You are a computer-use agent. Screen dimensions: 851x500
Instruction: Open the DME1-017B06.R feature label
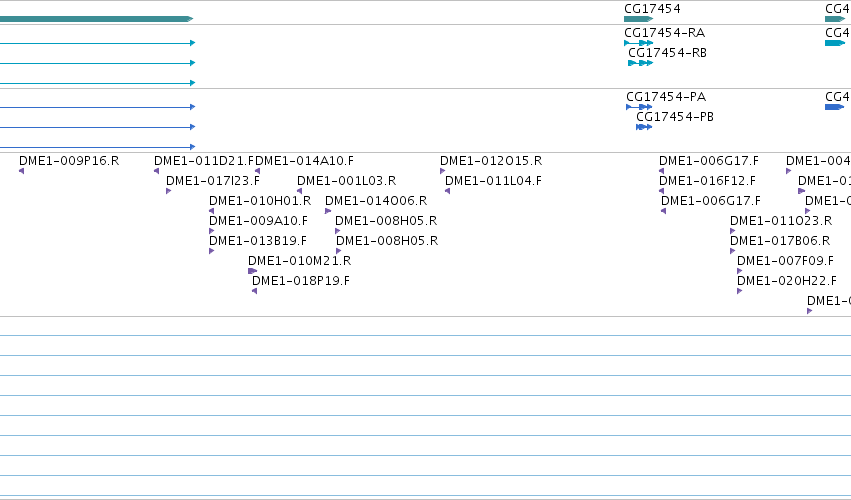[780, 241]
